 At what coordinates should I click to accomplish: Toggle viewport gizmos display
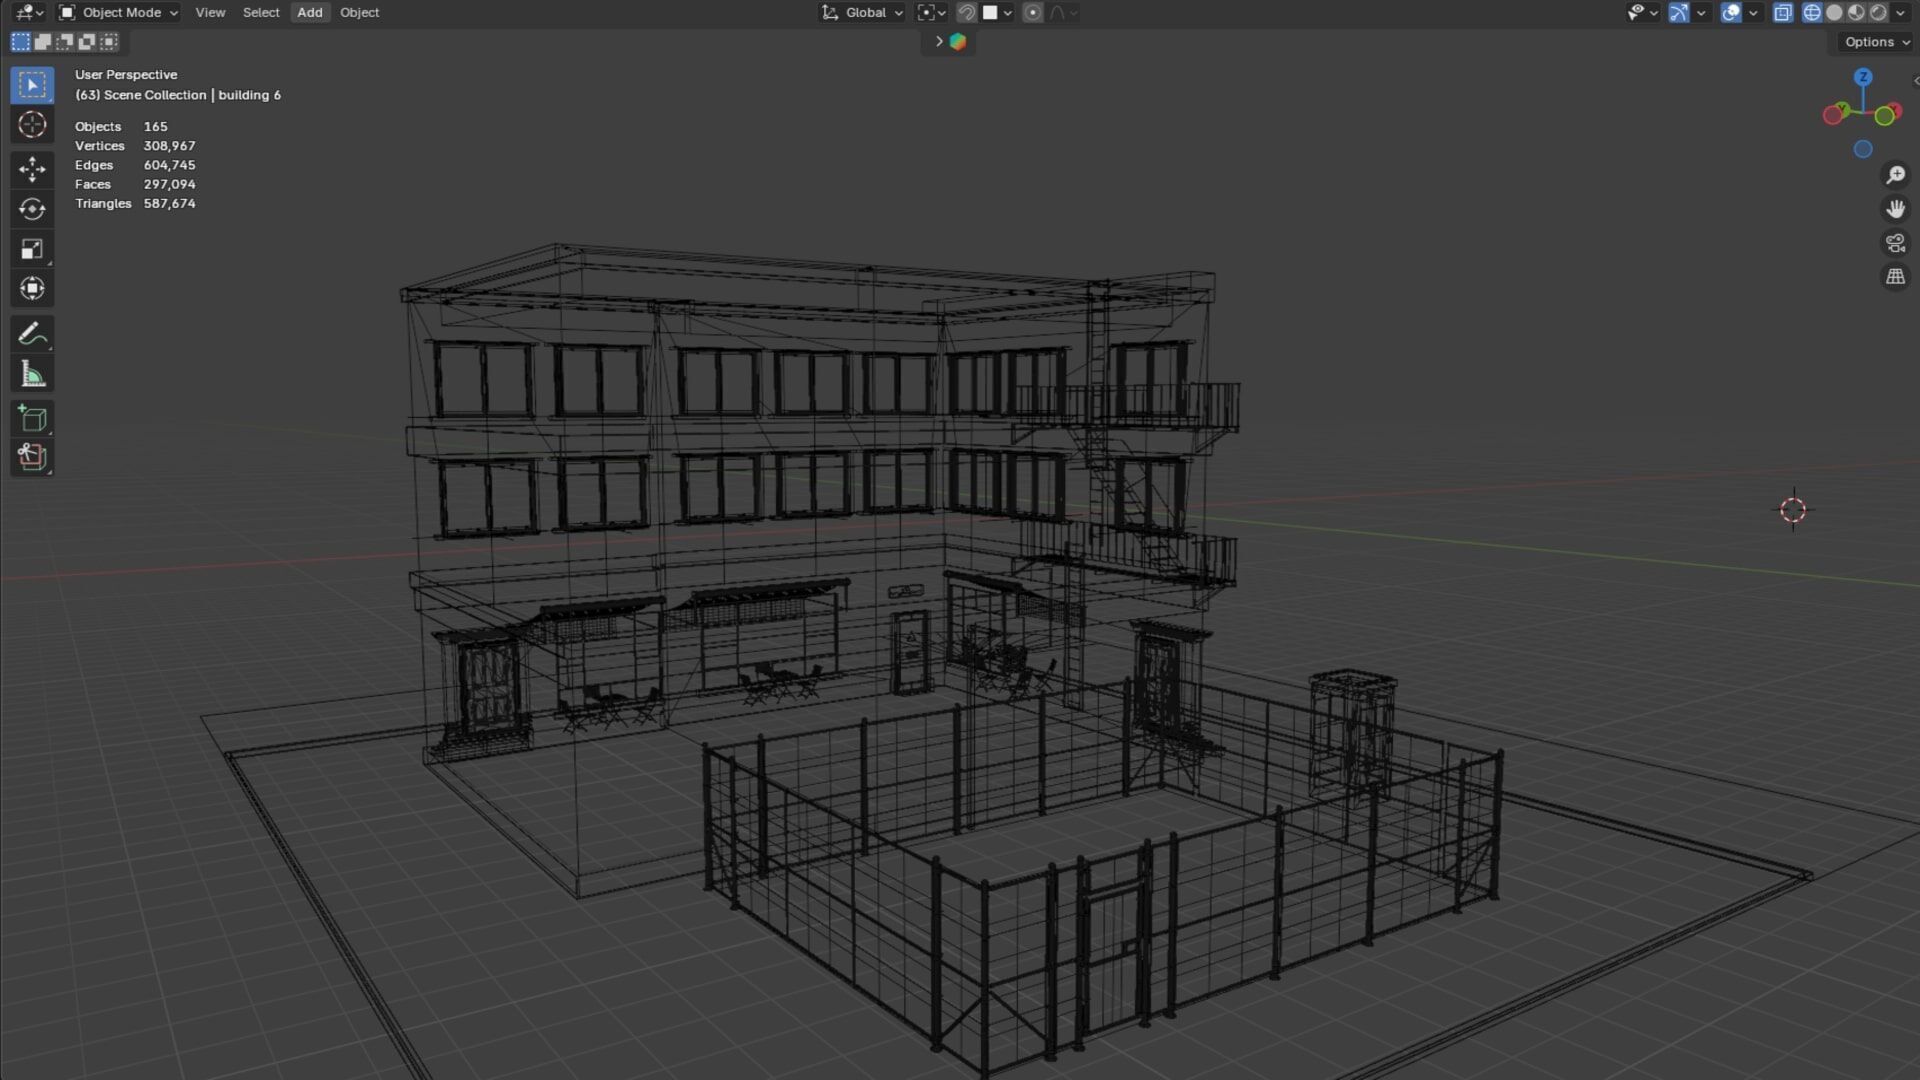pos(1679,13)
